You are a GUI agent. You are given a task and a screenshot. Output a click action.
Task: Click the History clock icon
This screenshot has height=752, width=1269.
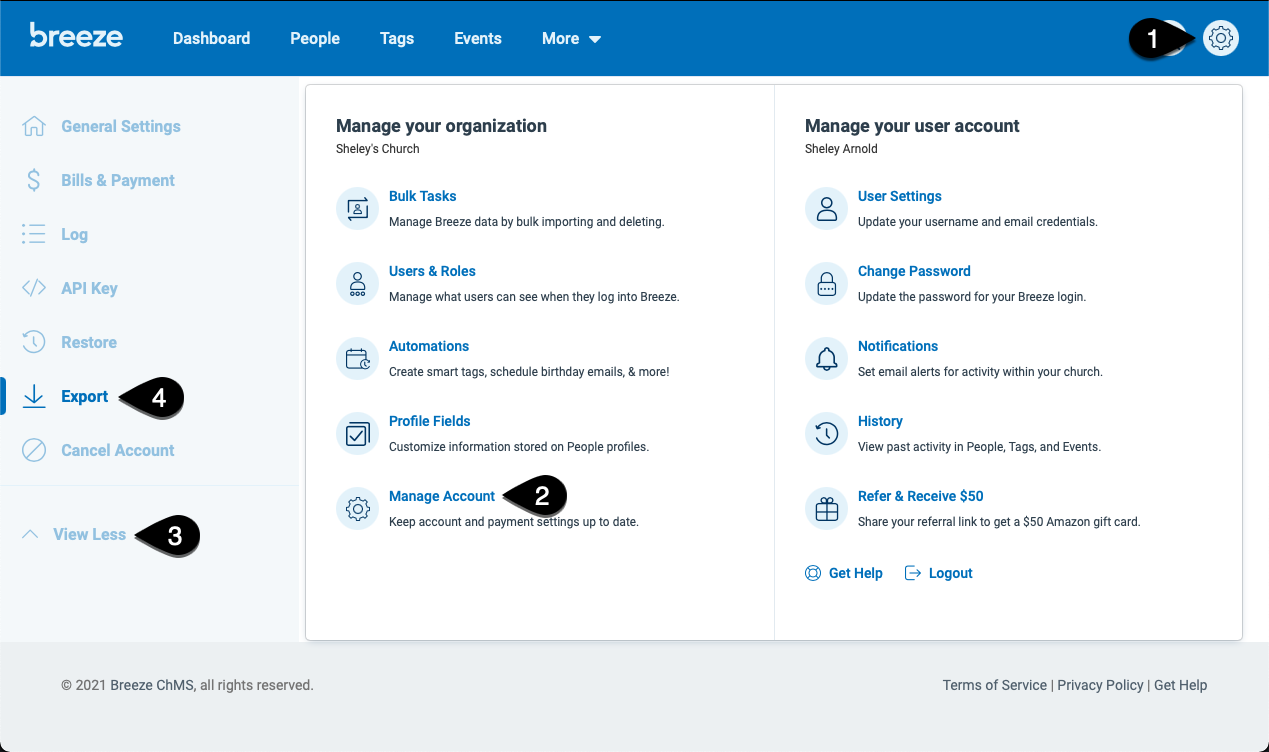(826, 433)
